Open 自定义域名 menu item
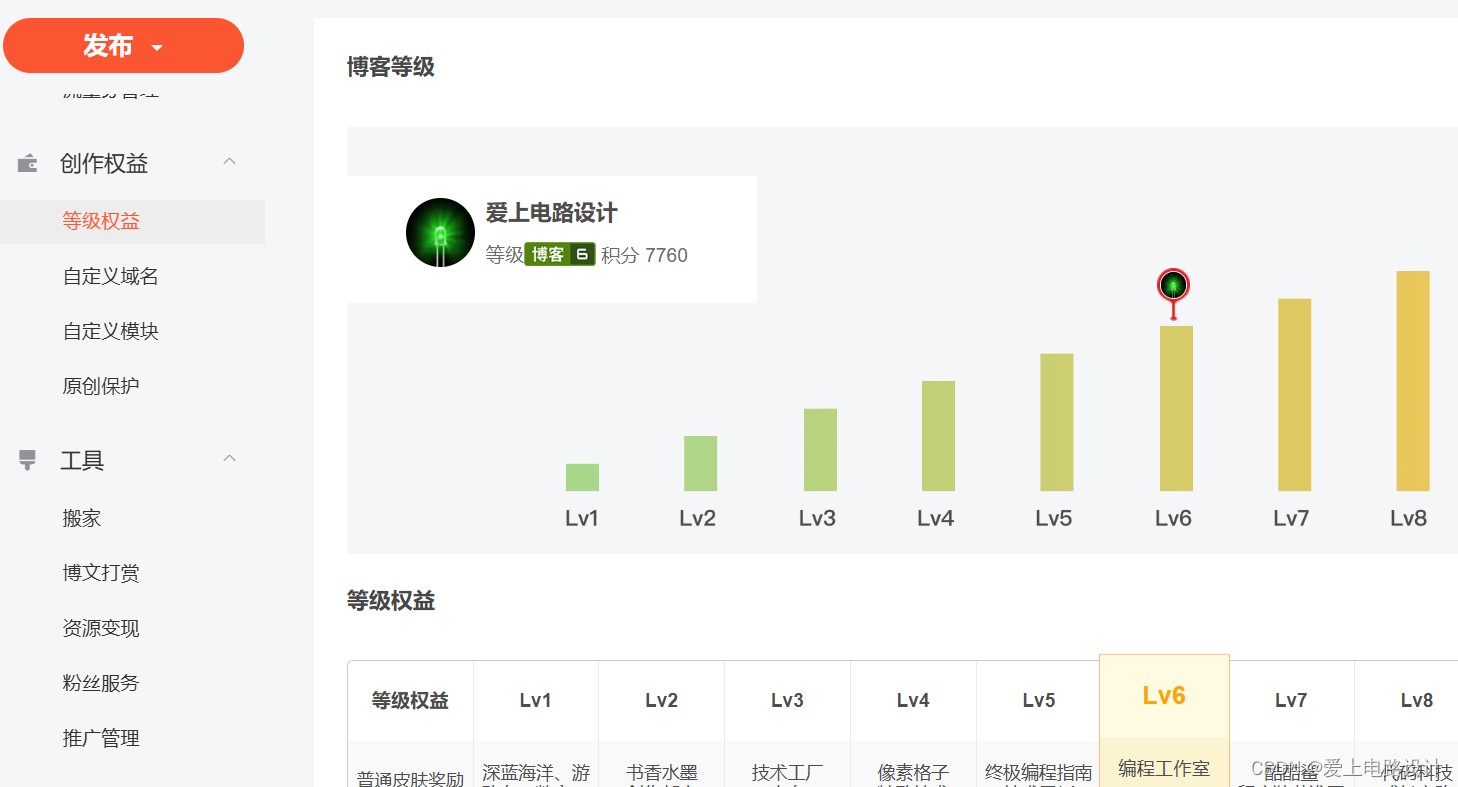The height and width of the screenshot is (787, 1458). click(111, 276)
